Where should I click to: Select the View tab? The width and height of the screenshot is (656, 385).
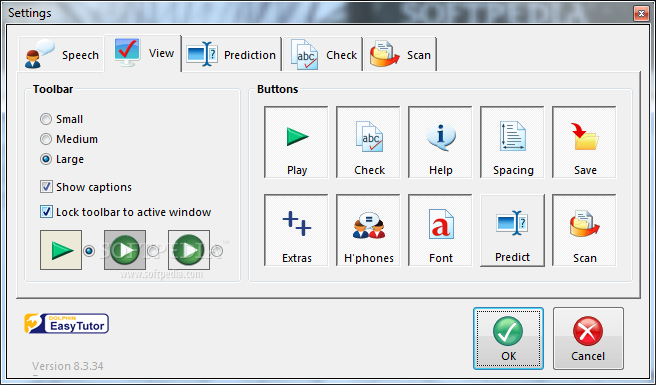pos(143,53)
